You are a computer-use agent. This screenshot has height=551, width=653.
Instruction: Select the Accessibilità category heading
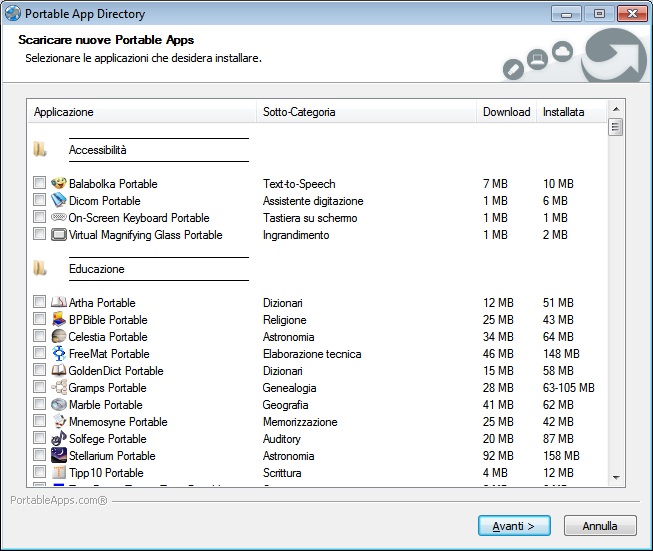point(97,150)
